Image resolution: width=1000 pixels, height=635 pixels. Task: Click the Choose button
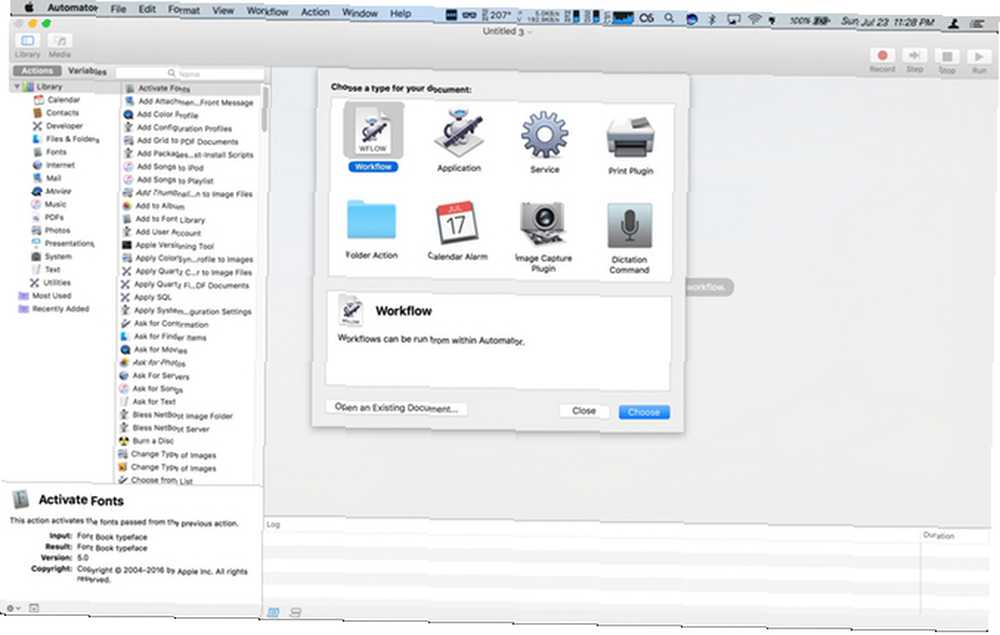click(x=644, y=412)
